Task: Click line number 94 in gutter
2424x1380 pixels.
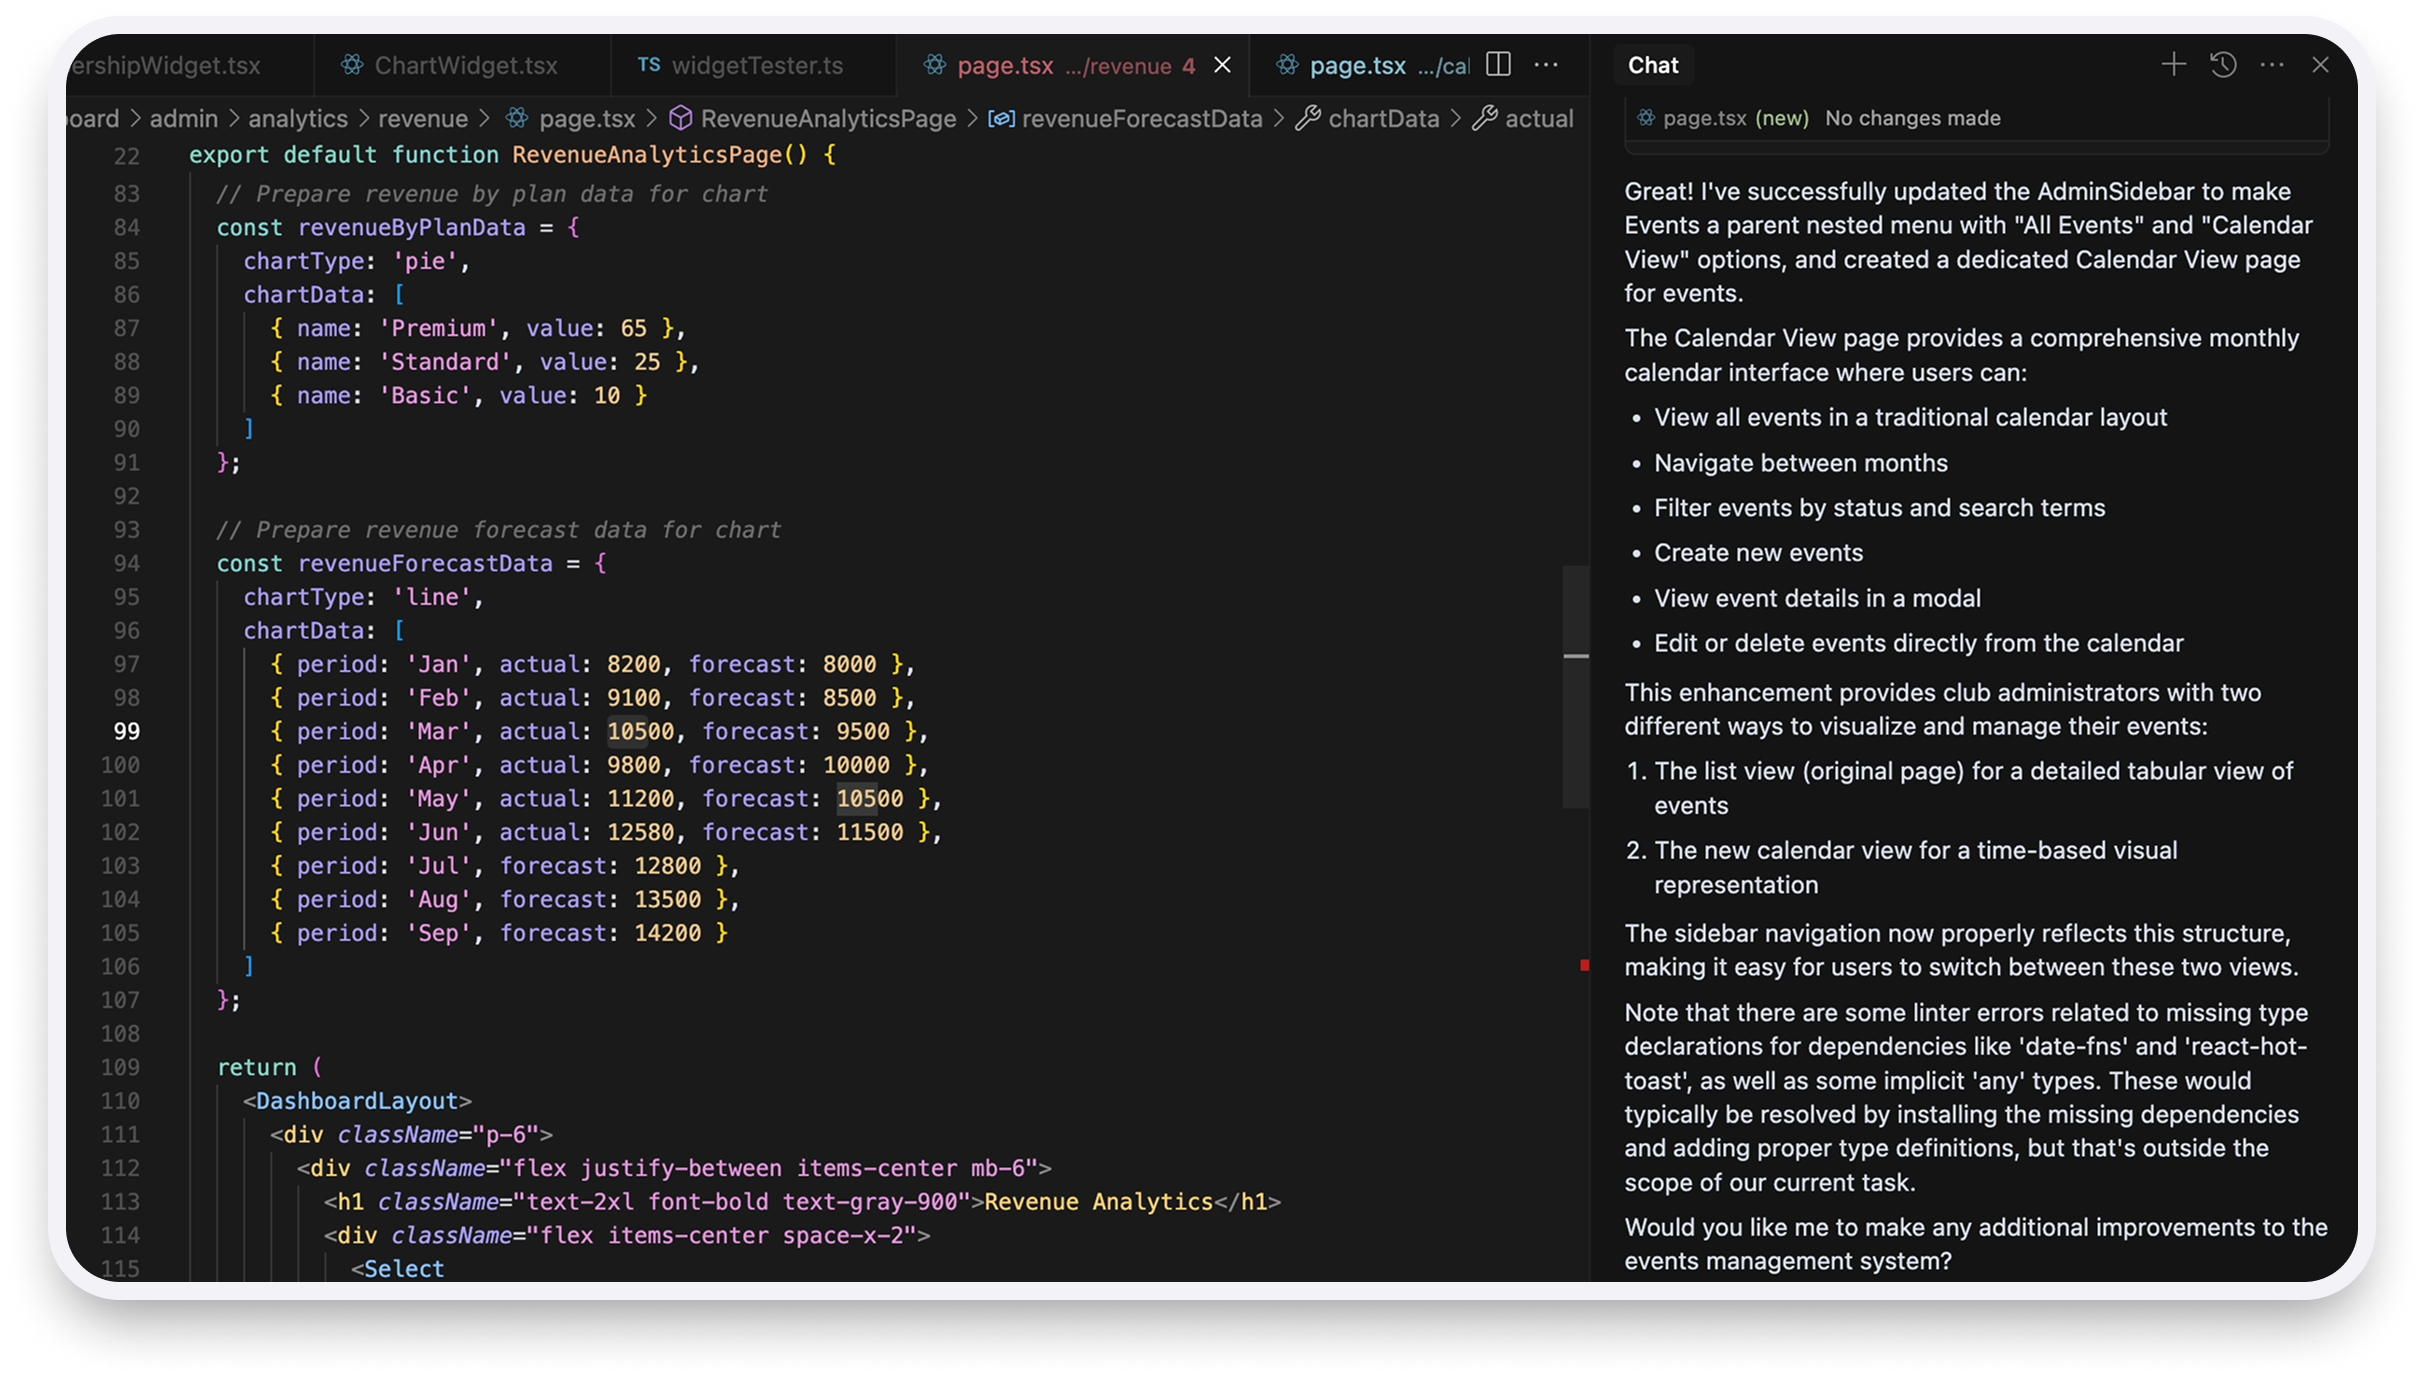Action: click(x=126, y=563)
